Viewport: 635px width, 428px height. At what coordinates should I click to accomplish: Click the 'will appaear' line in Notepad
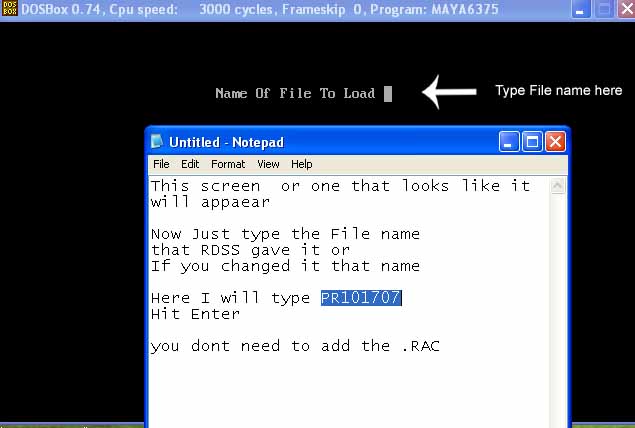(210, 202)
